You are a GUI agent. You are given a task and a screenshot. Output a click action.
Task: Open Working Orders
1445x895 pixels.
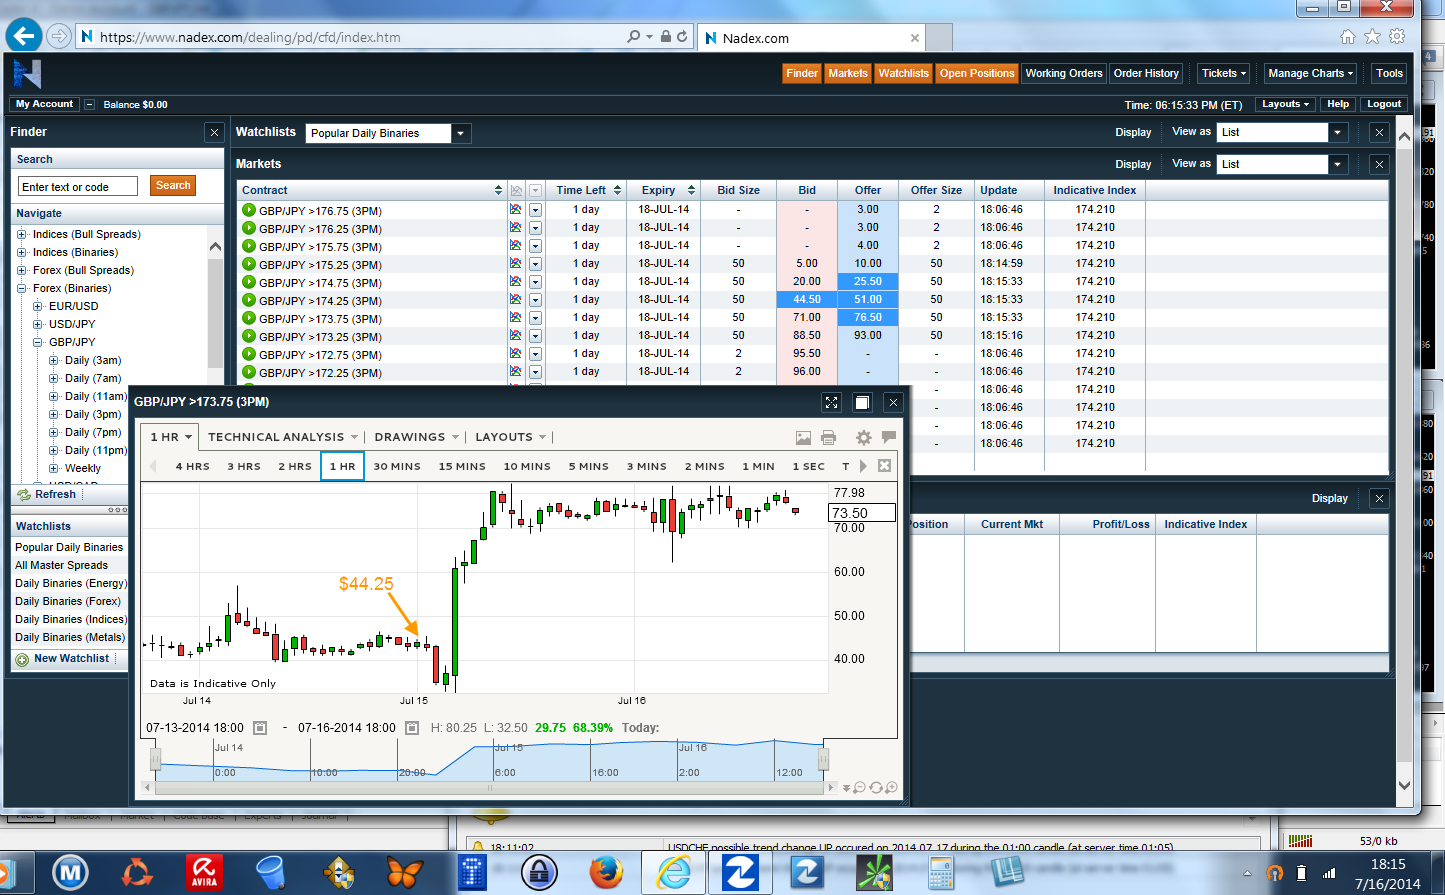tap(1063, 73)
